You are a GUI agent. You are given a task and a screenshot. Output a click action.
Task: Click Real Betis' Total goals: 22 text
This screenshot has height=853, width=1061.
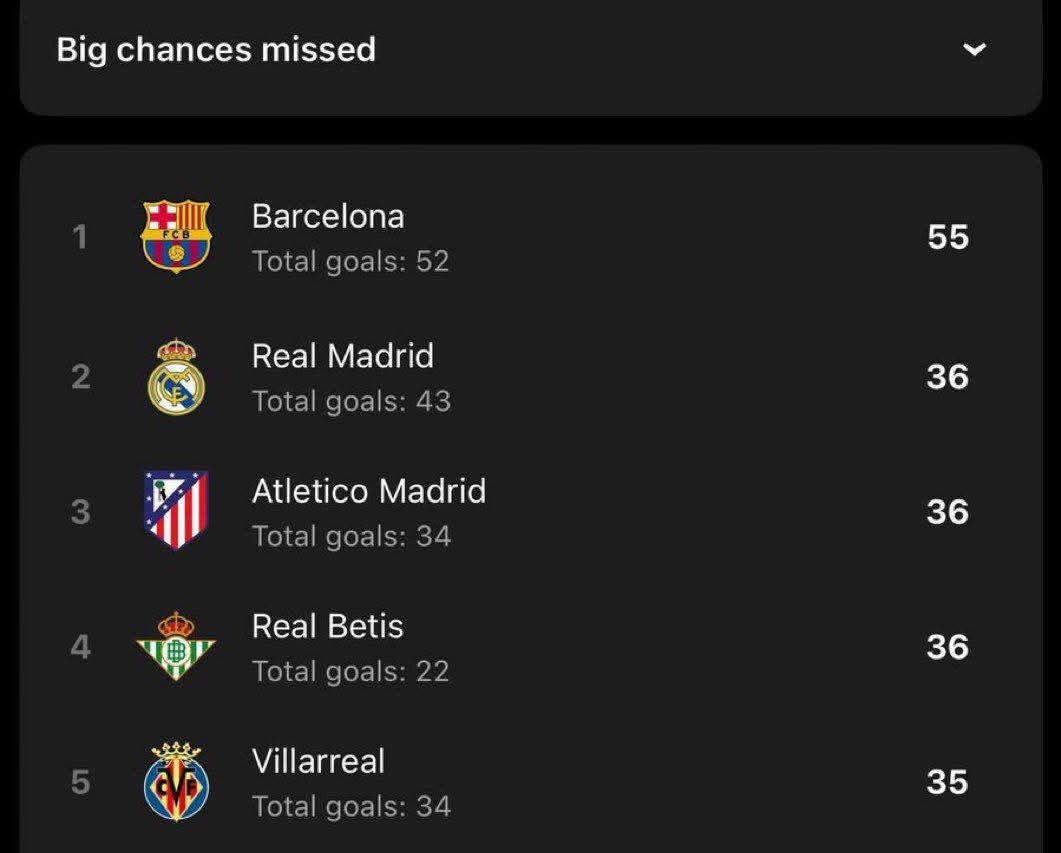(x=350, y=671)
